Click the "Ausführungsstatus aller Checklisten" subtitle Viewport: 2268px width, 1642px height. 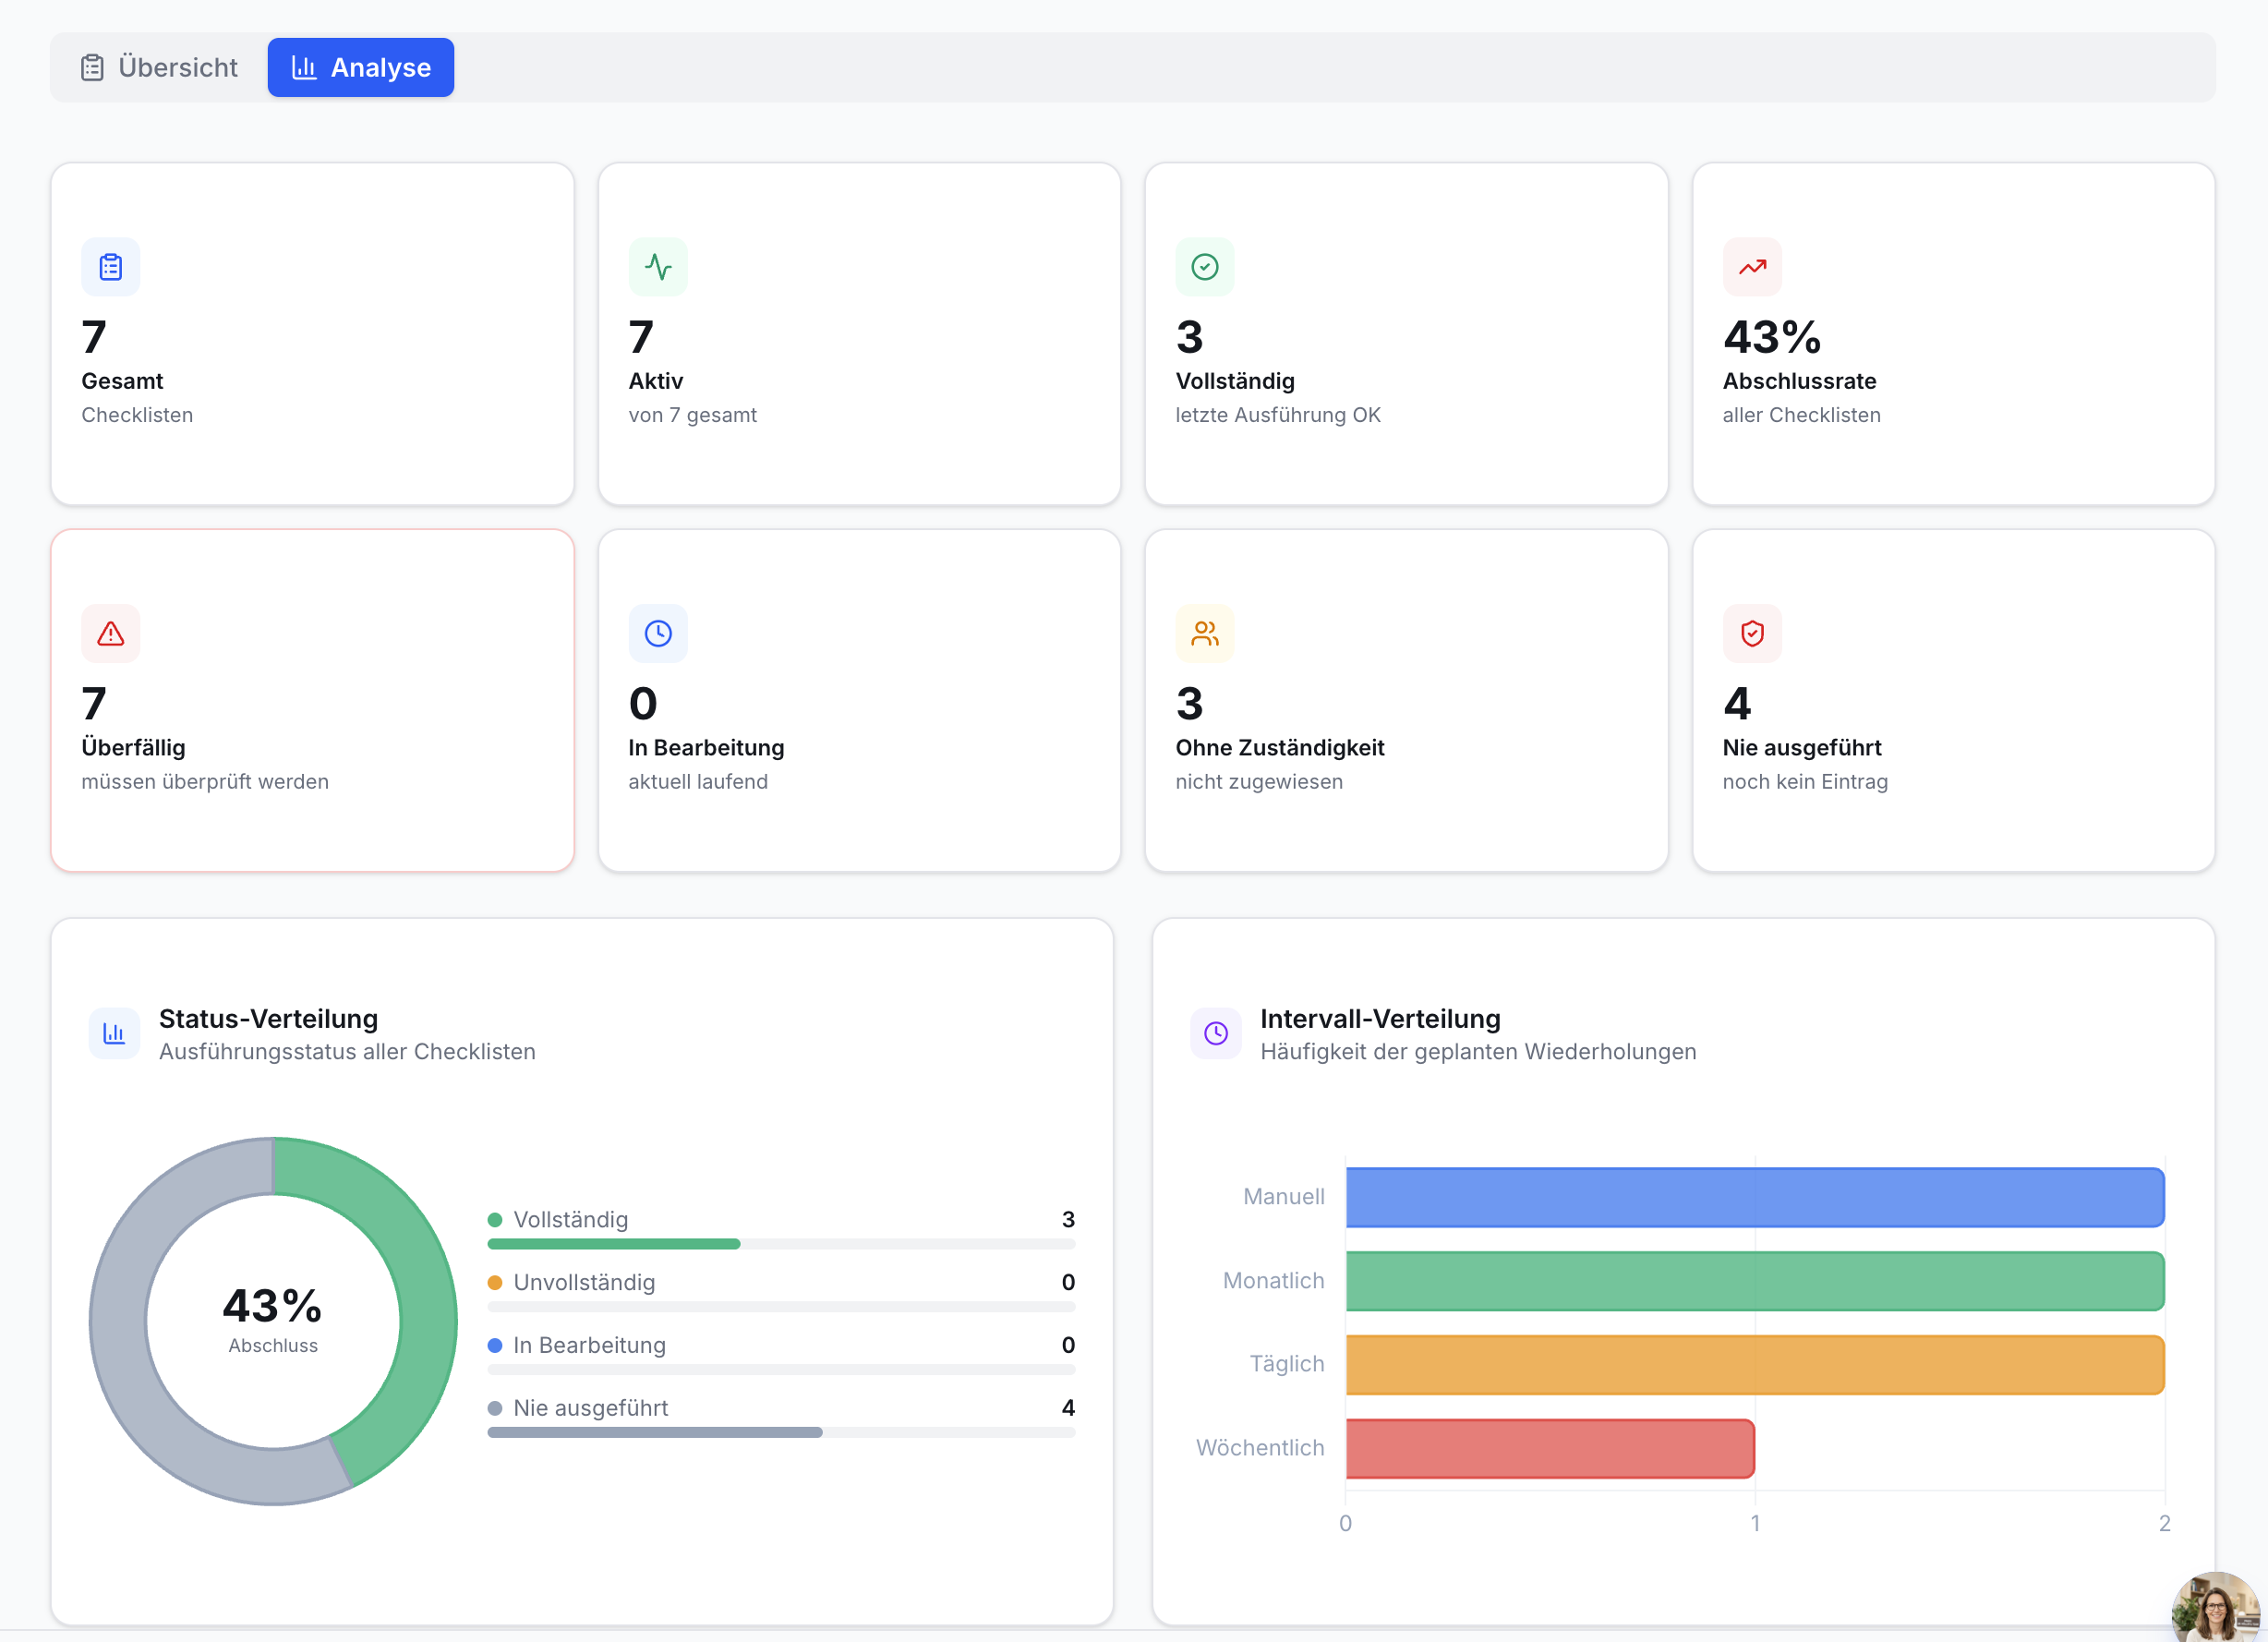[x=347, y=1052]
